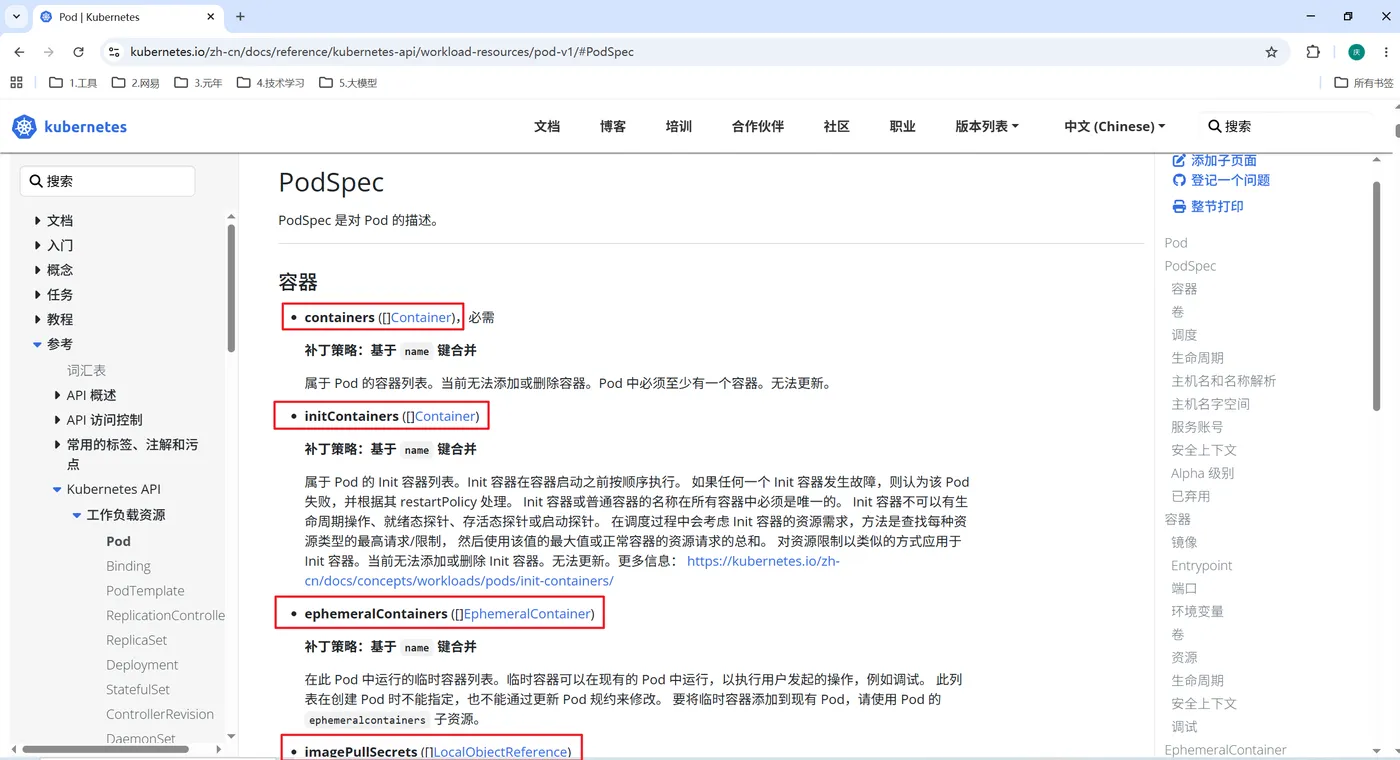Select ReplicaSet in the sidebar
This screenshot has height=760, width=1400.
[x=136, y=640]
